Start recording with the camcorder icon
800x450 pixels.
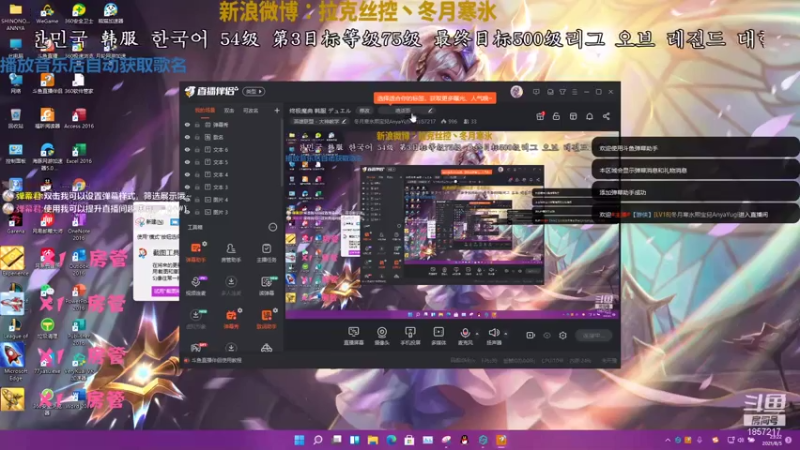click(531, 335)
